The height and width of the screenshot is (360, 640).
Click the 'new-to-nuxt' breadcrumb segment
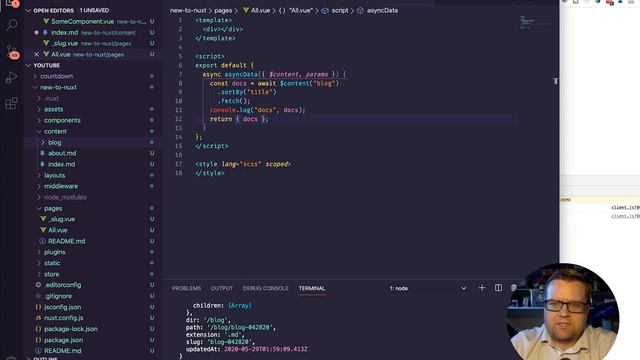click(188, 11)
